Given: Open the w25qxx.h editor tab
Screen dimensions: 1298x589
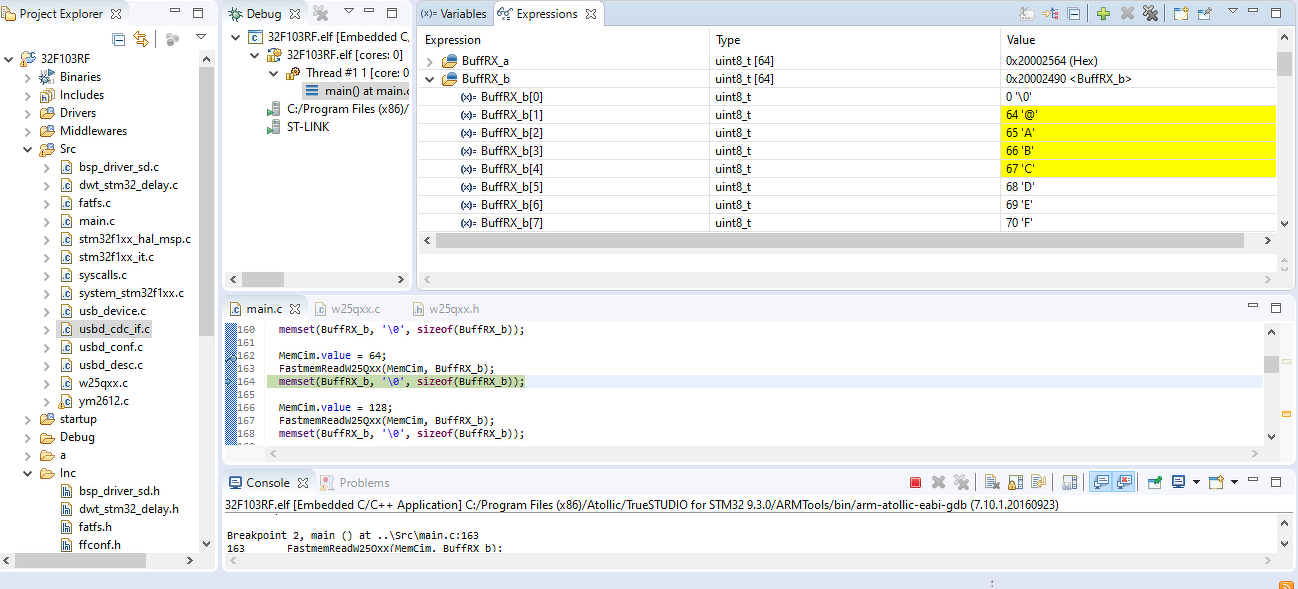Looking at the screenshot, I should [x=445, y=309].
